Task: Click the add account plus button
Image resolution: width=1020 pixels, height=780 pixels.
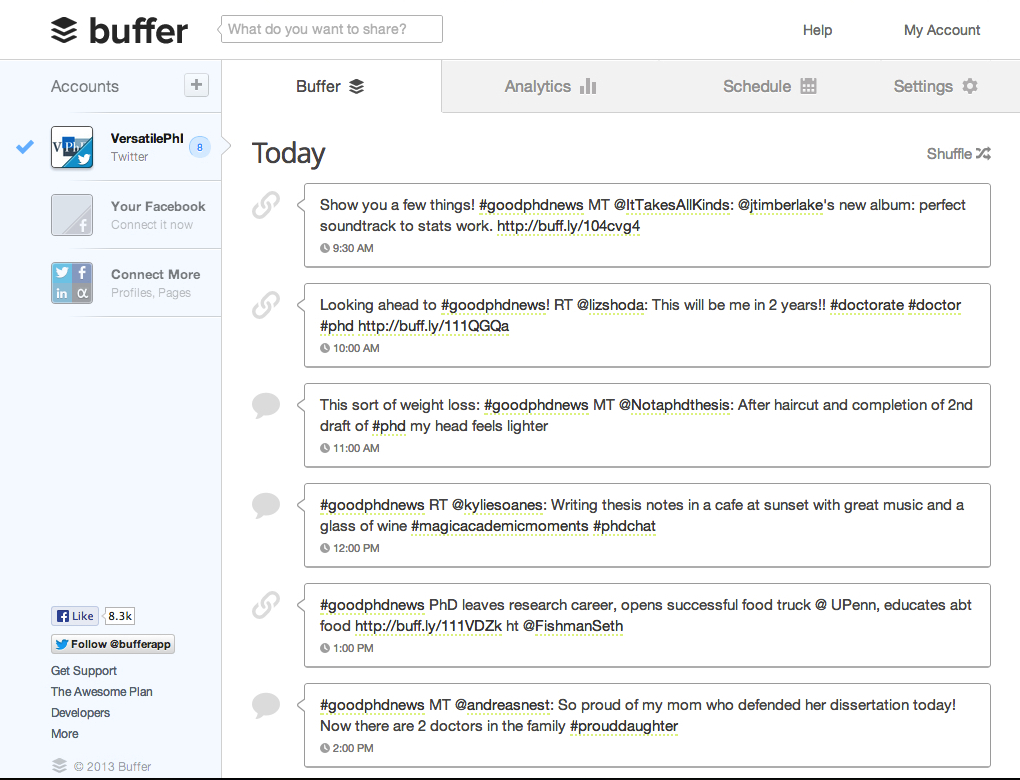Action: pos(196,85)
